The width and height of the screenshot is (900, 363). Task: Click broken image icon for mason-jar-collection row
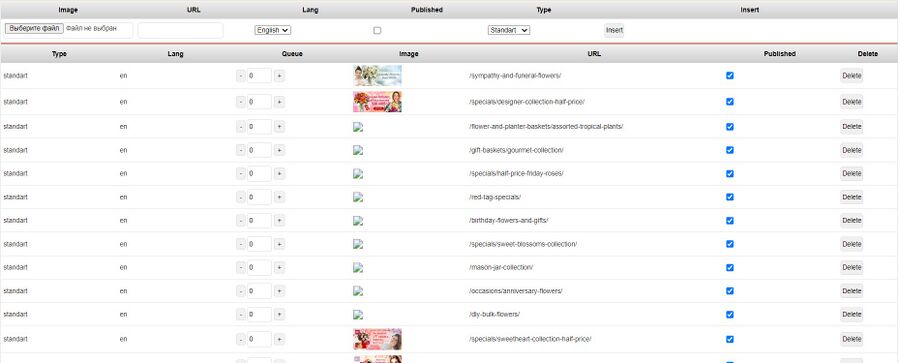[x=358, y=267]
